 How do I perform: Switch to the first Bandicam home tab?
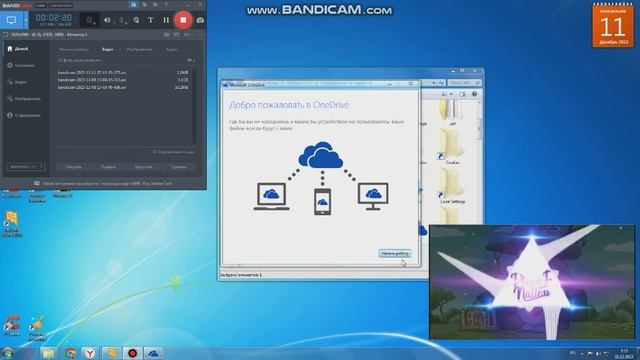[x=74, y=49]
